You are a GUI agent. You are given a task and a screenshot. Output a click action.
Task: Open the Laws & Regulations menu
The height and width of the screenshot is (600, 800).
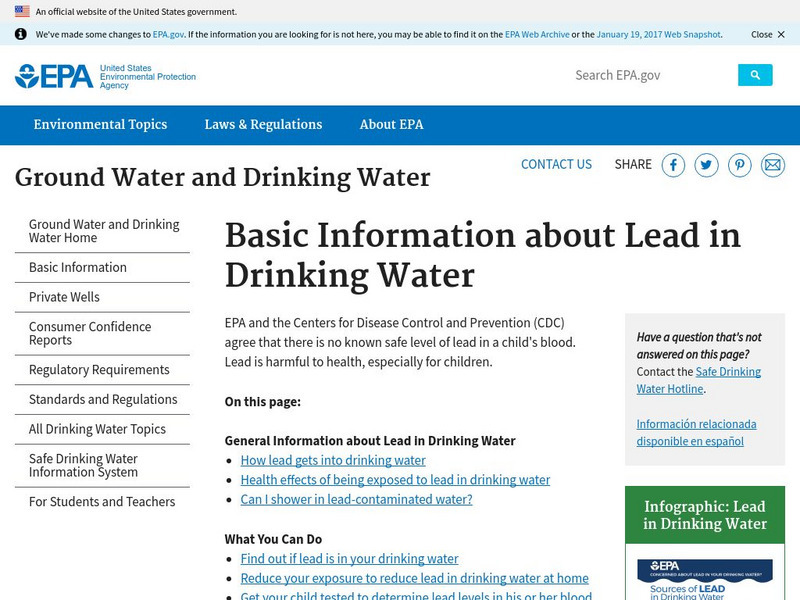(261, 124)
